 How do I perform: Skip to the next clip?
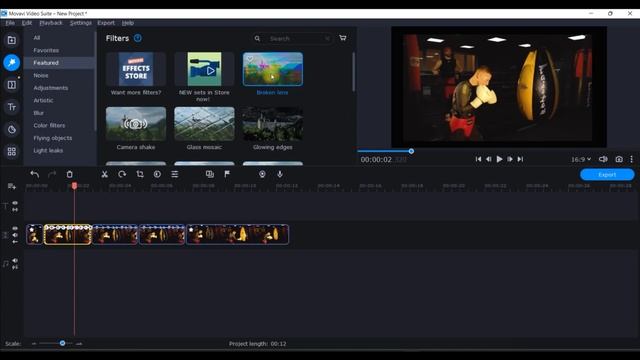[520, 159]
